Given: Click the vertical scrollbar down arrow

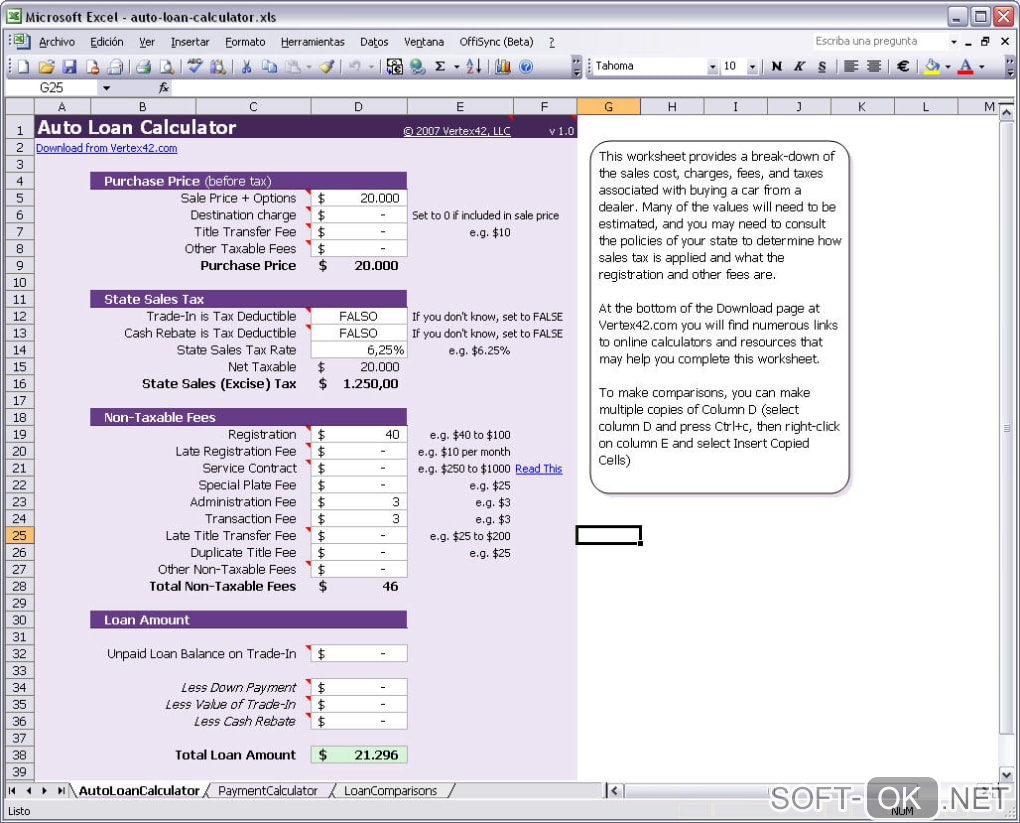Looking at the screenshot, I should [1006, 774].
